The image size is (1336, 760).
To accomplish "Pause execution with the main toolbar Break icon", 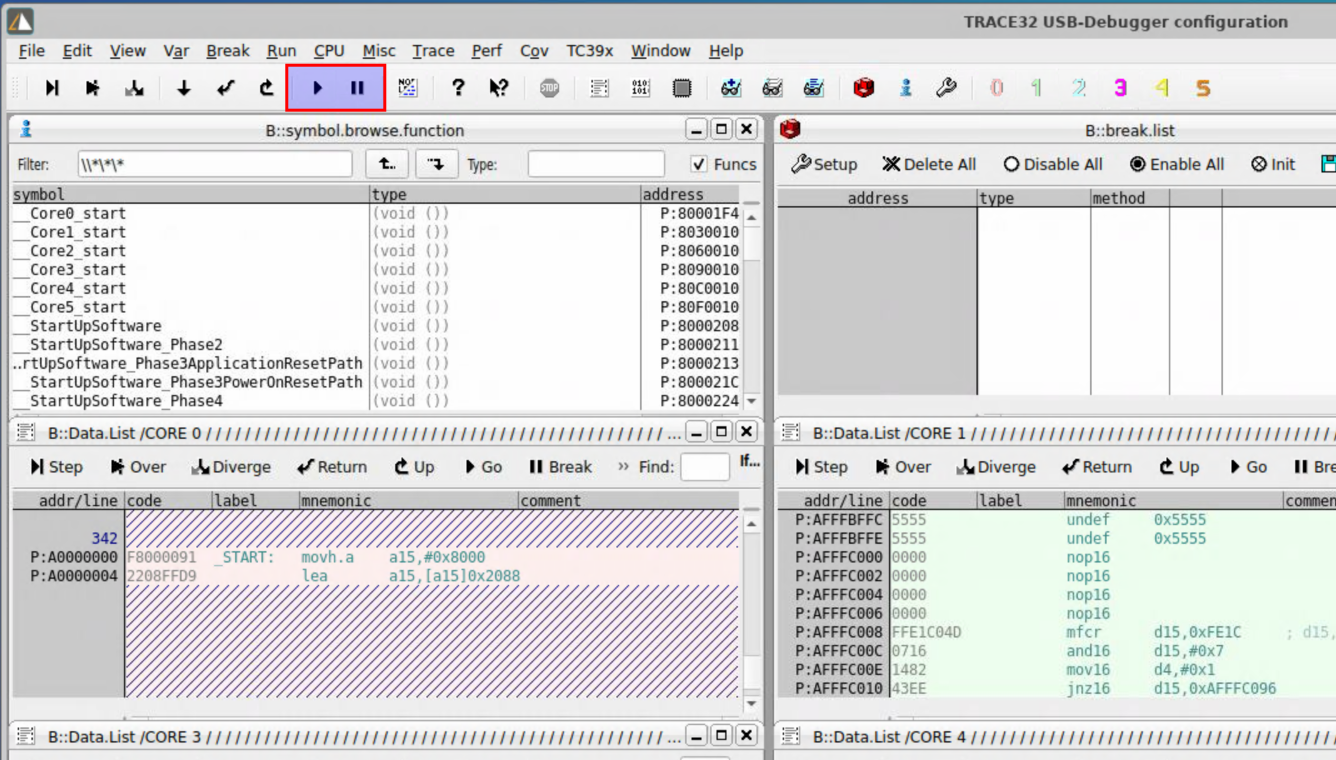I will [x=357, y=88].
